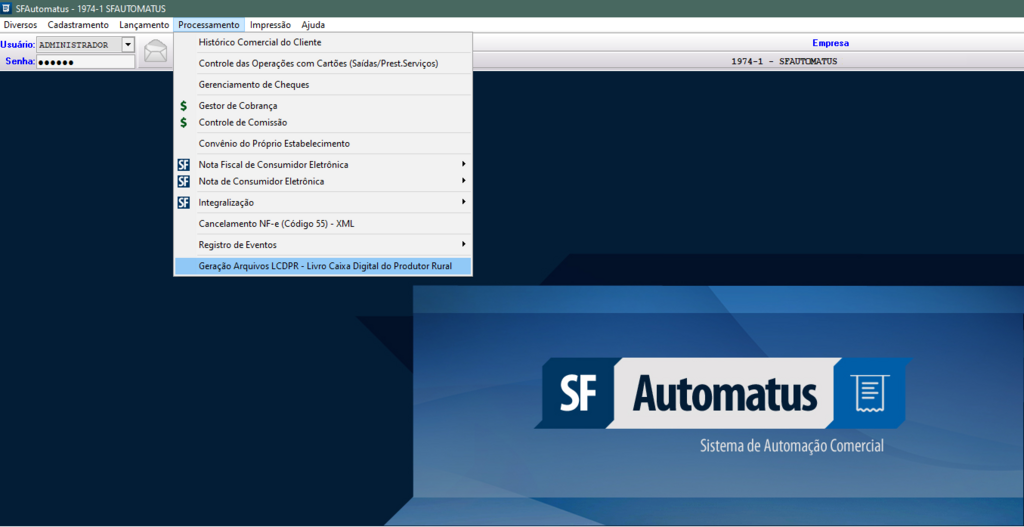Open the Lançamento menu

(x=144, y=25)
